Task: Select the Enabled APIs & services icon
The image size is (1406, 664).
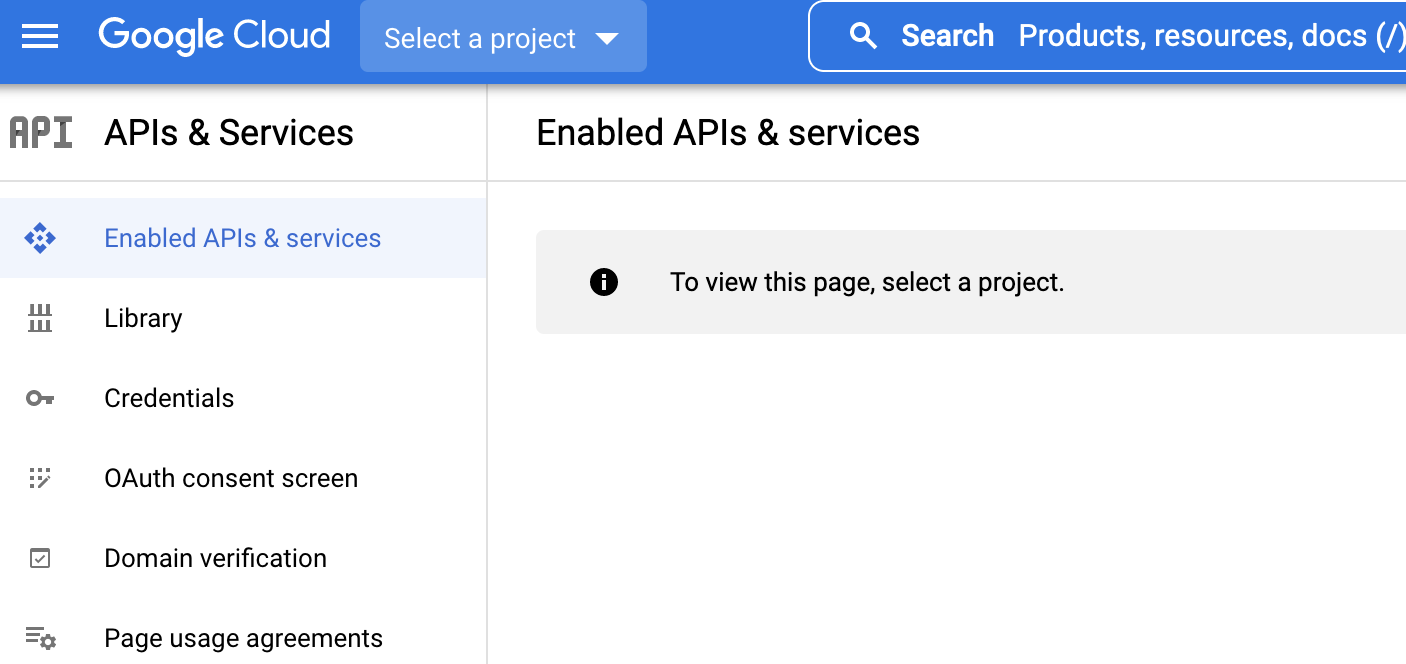Action: [x=40, y=238]
